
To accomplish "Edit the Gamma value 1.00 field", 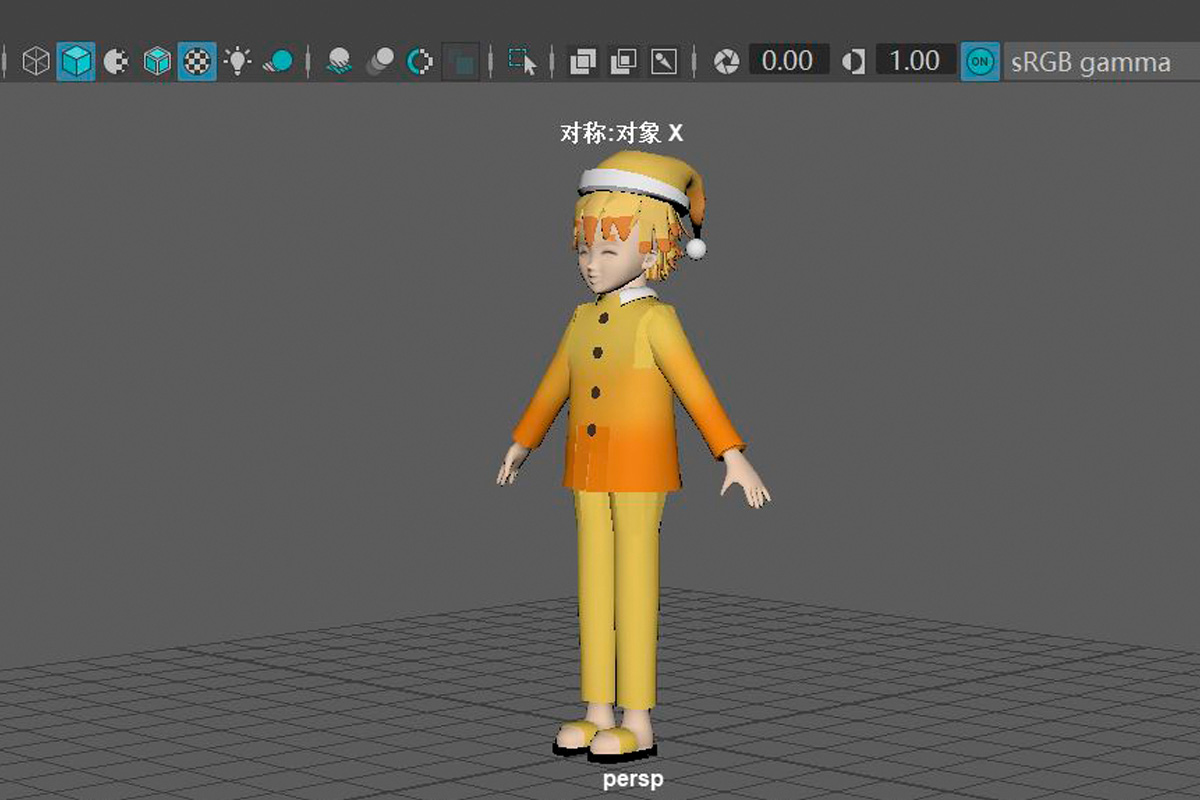I will point(915,61).
